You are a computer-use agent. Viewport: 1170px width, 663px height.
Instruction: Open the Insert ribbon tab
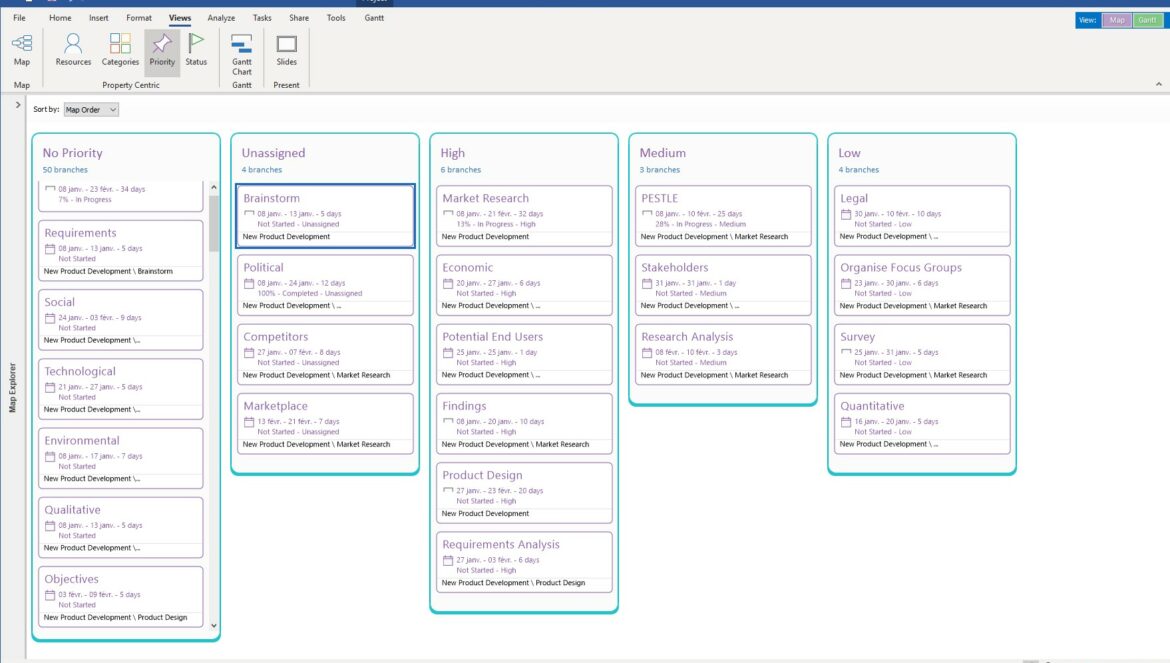99,18
